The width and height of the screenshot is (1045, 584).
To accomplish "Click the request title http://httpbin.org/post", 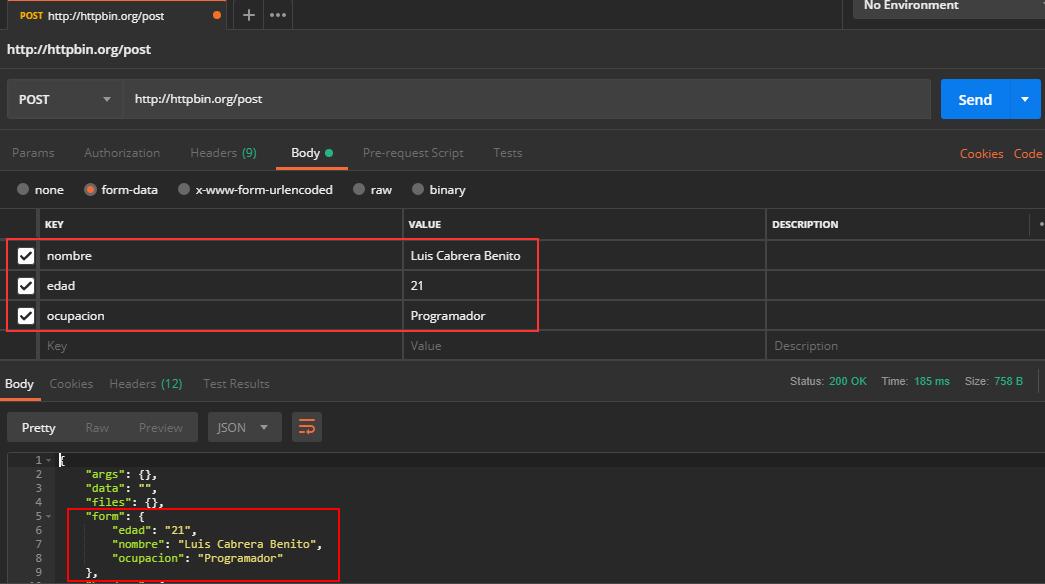I will pyautogui.click(x=79, y=49).
